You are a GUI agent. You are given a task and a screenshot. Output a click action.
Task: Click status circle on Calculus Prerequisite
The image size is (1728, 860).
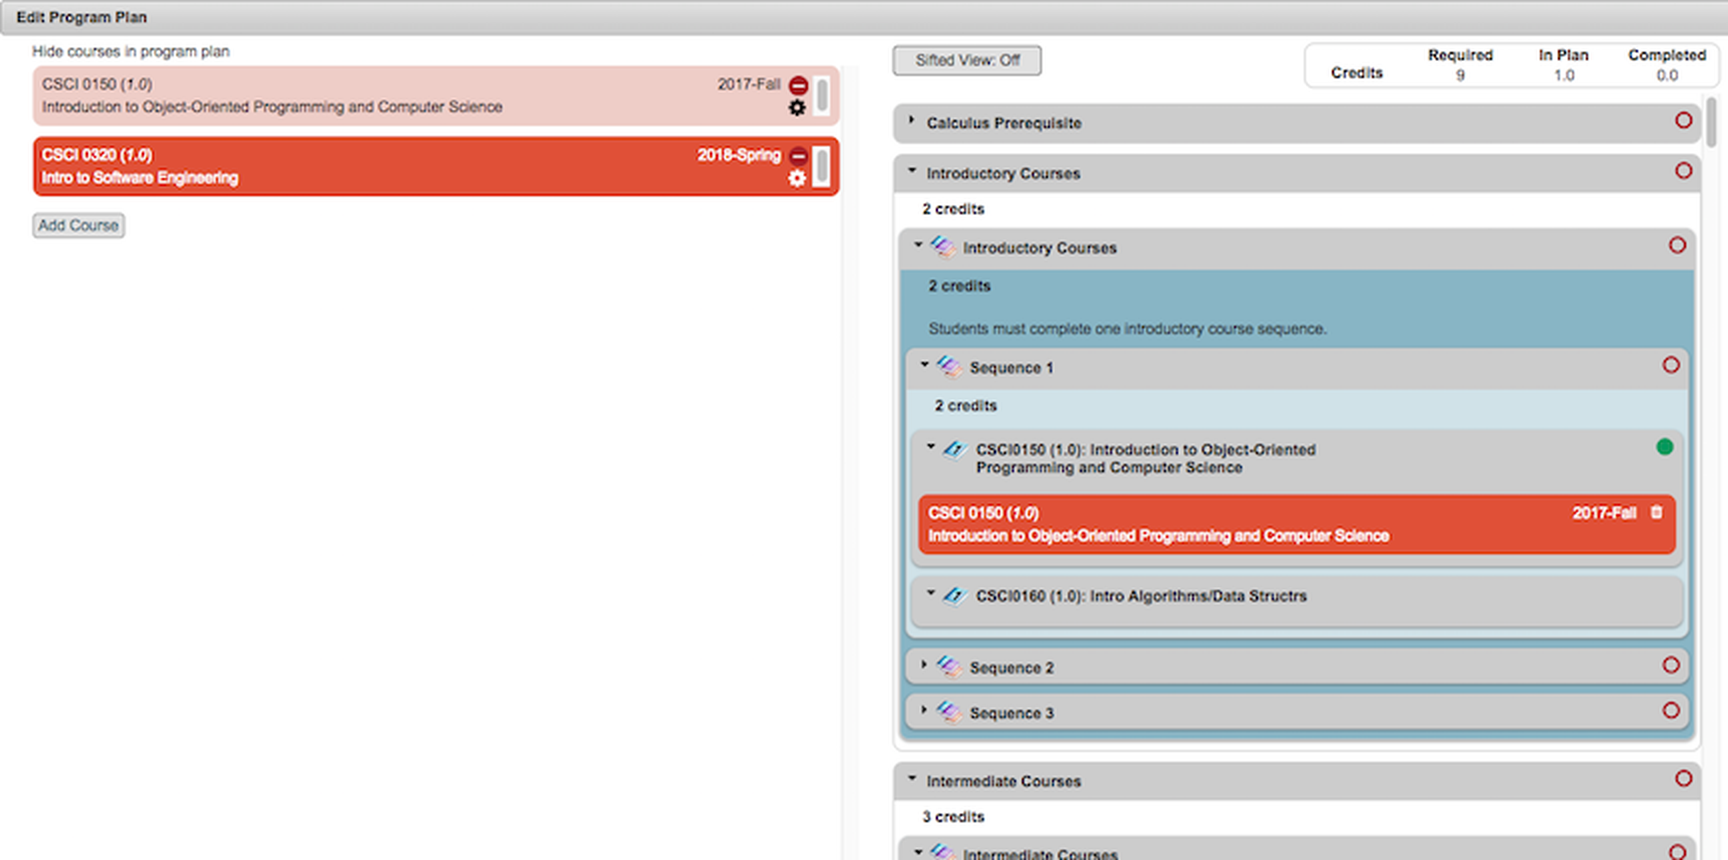(1683, 121)
